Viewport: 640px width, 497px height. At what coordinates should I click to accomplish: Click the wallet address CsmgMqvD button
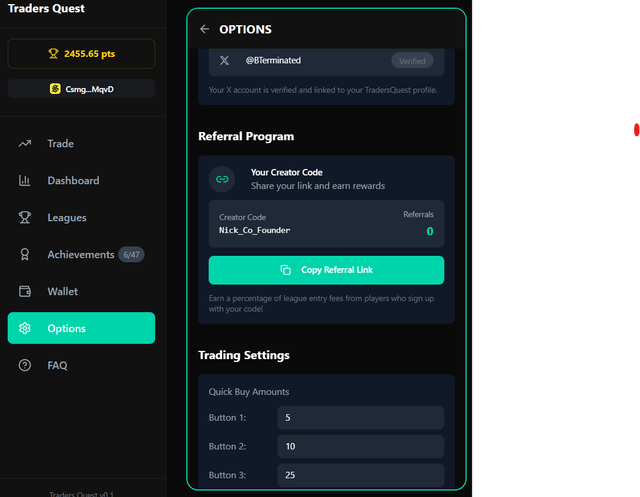coord(81,89)
